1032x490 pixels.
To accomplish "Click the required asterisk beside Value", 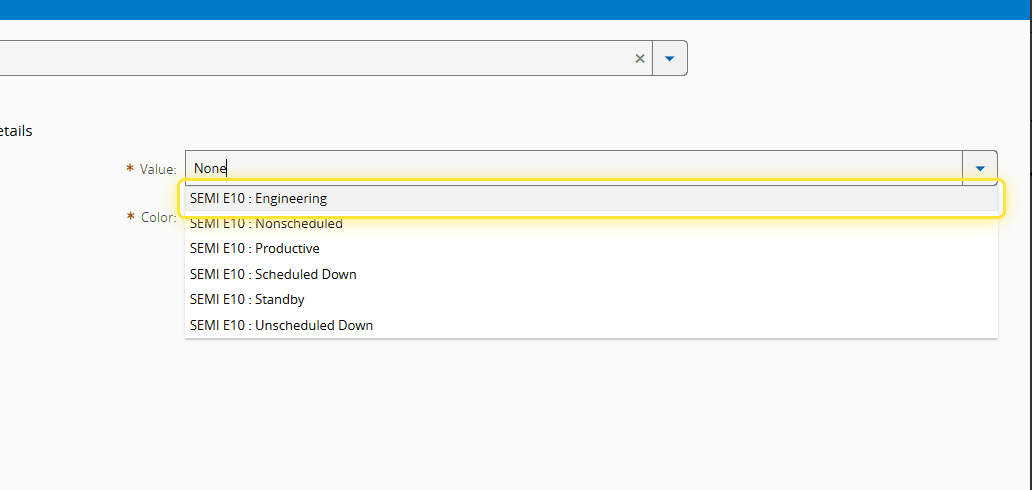I will (130, 169).
